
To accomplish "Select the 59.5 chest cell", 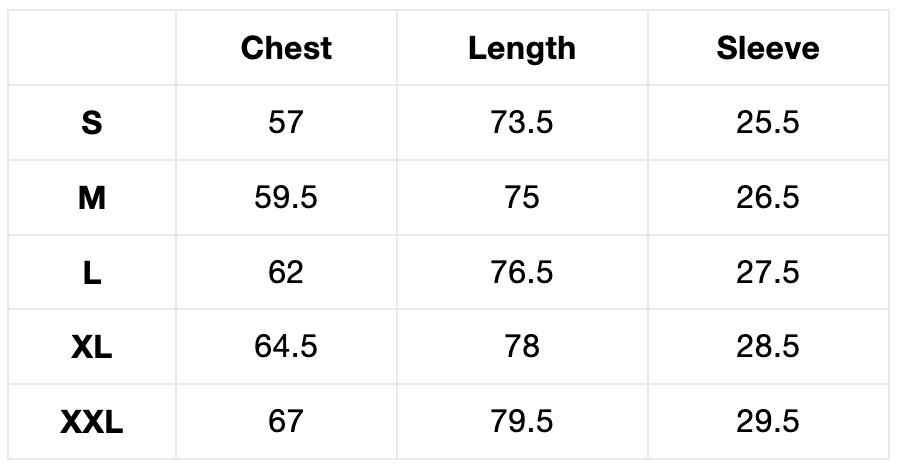I will pyautogui.click(x=286, y=198).
